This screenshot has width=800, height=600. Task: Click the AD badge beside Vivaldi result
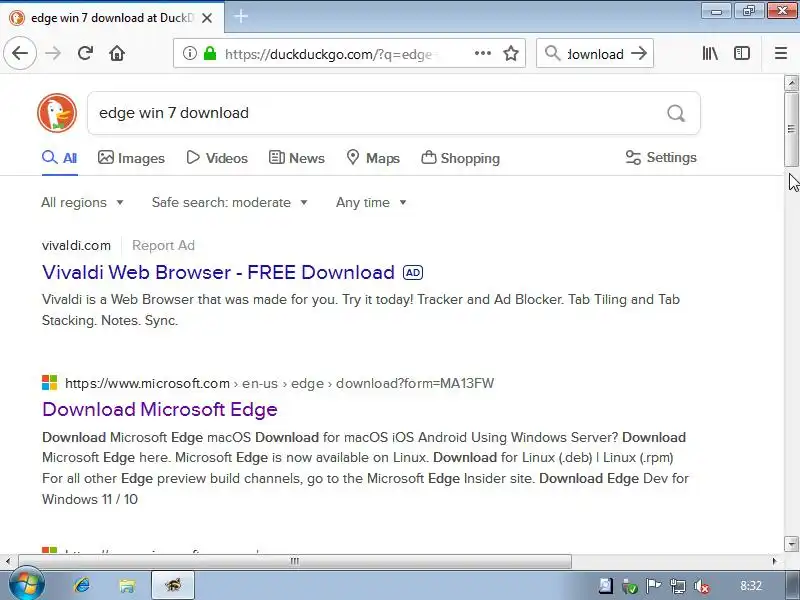point(413,272)
